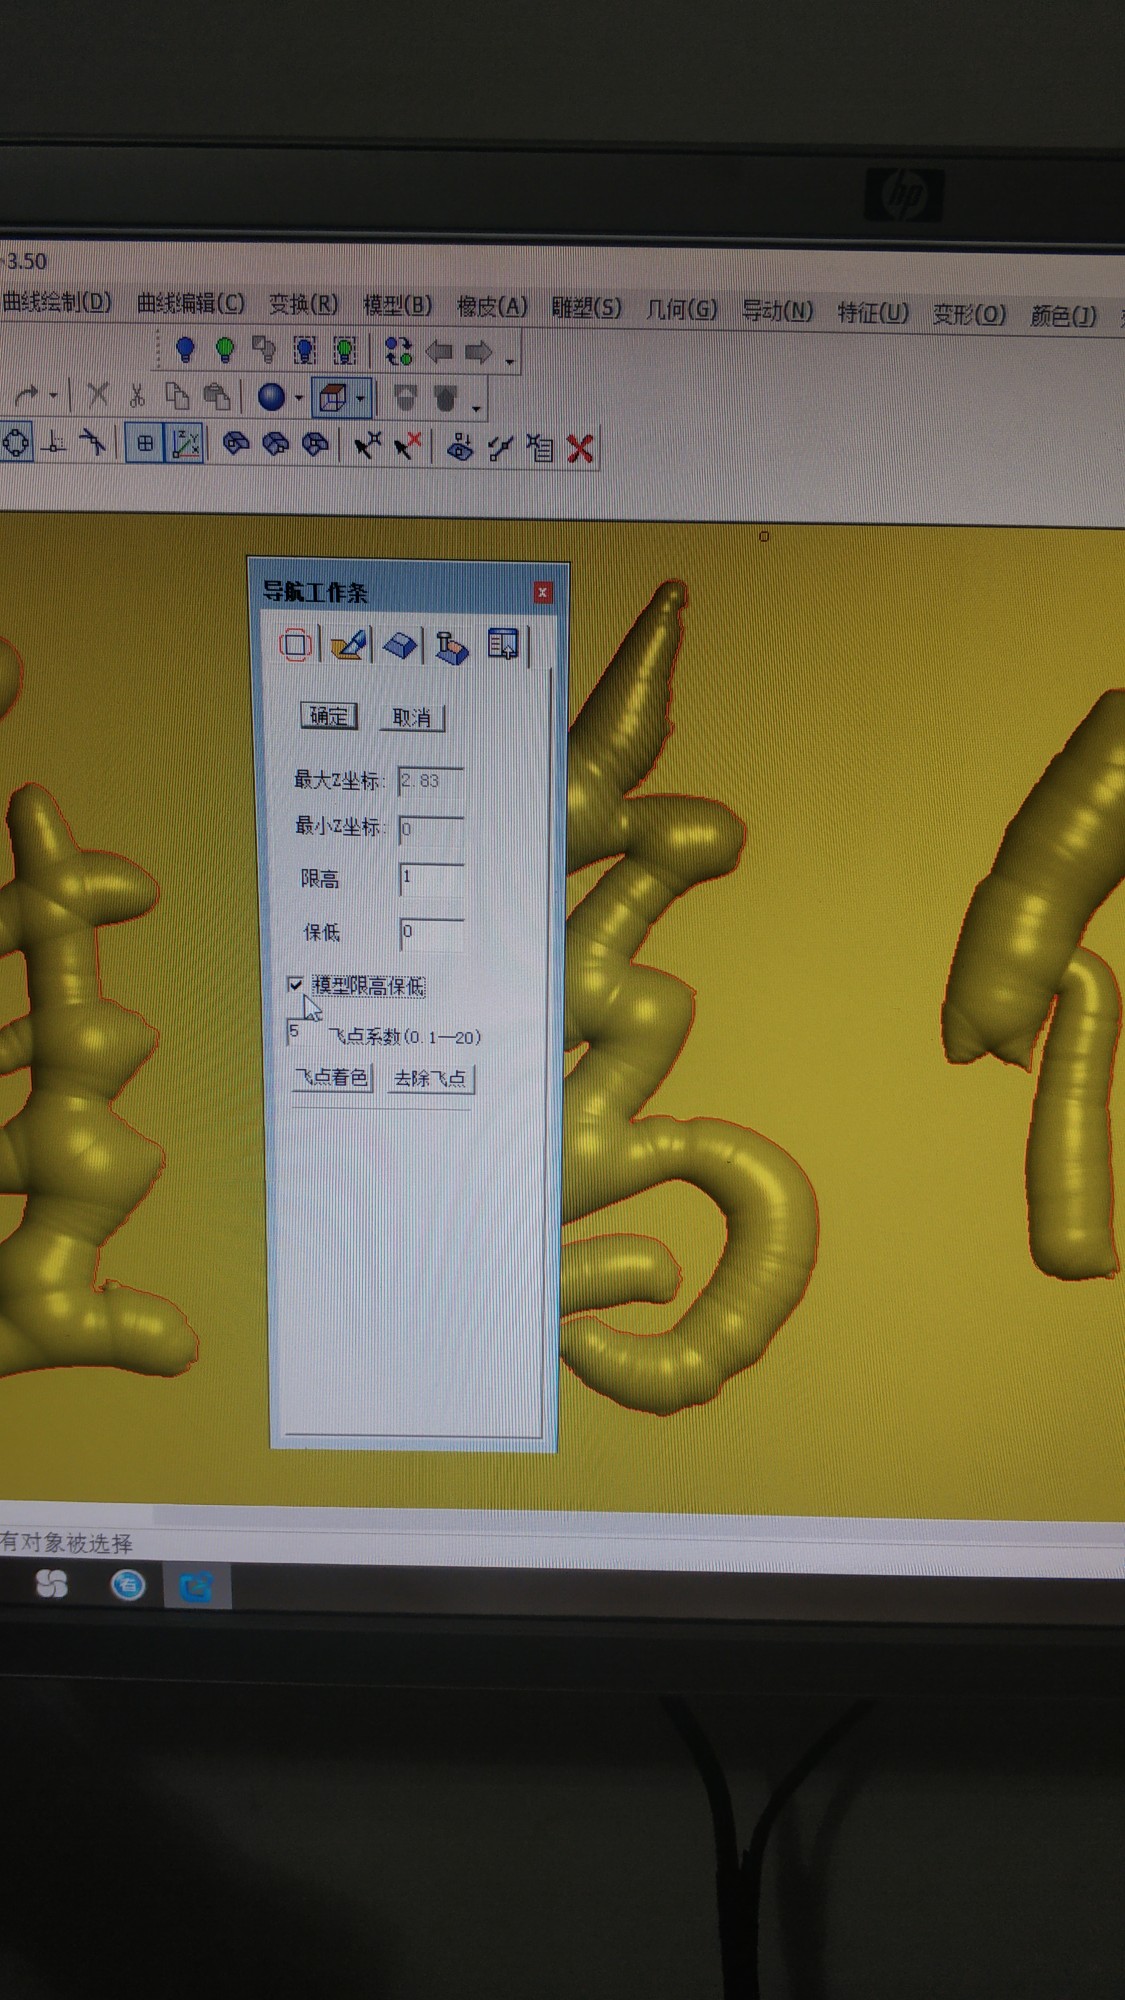
Task: Click the gray left arrow icon
Action: 439,352
